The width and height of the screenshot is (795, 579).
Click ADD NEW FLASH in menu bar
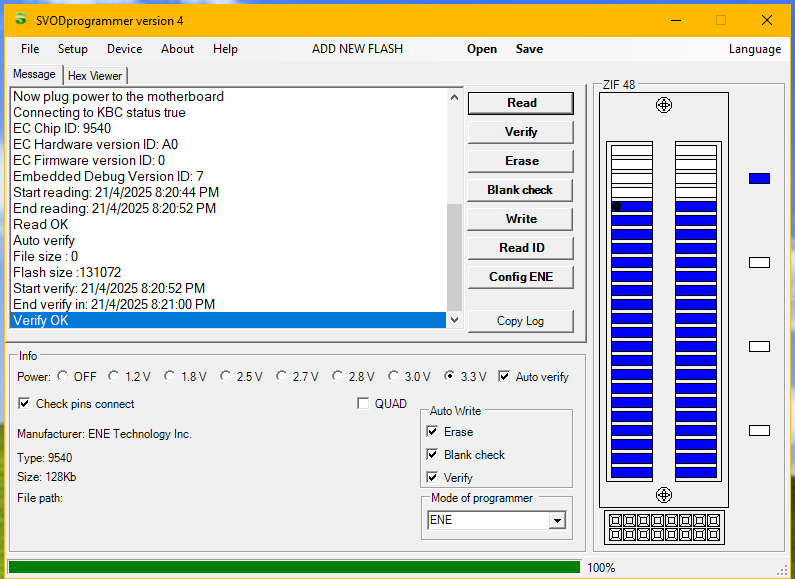click(x=357, y=49)
